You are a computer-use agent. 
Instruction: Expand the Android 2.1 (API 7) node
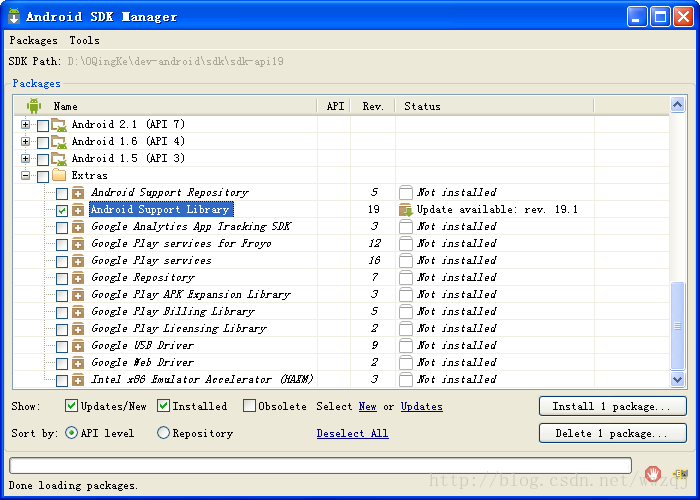25,125
